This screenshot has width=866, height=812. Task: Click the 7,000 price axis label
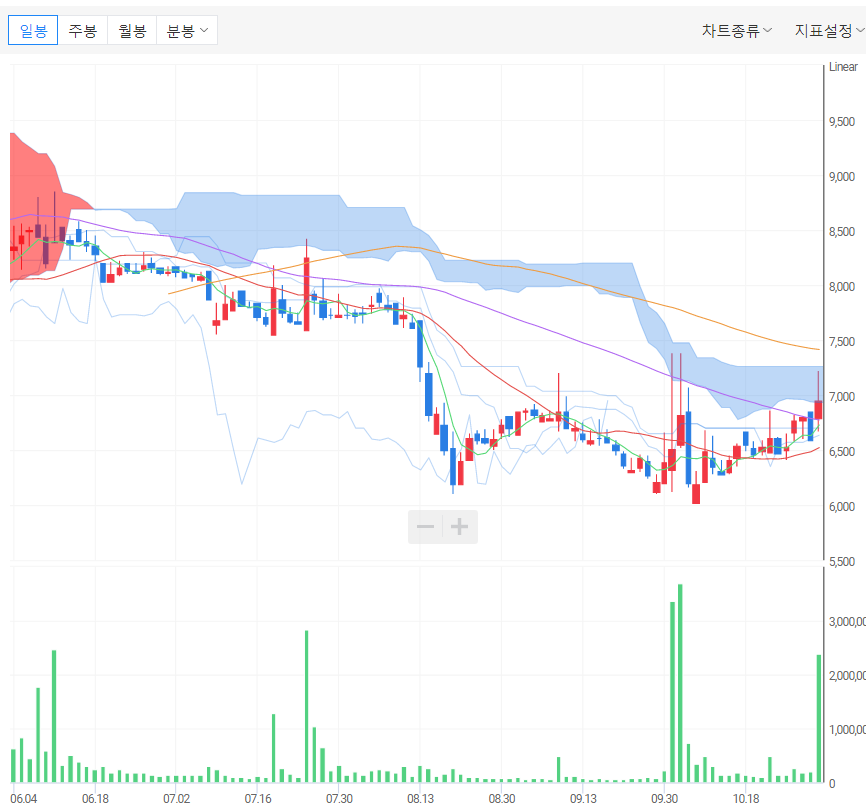842,397
